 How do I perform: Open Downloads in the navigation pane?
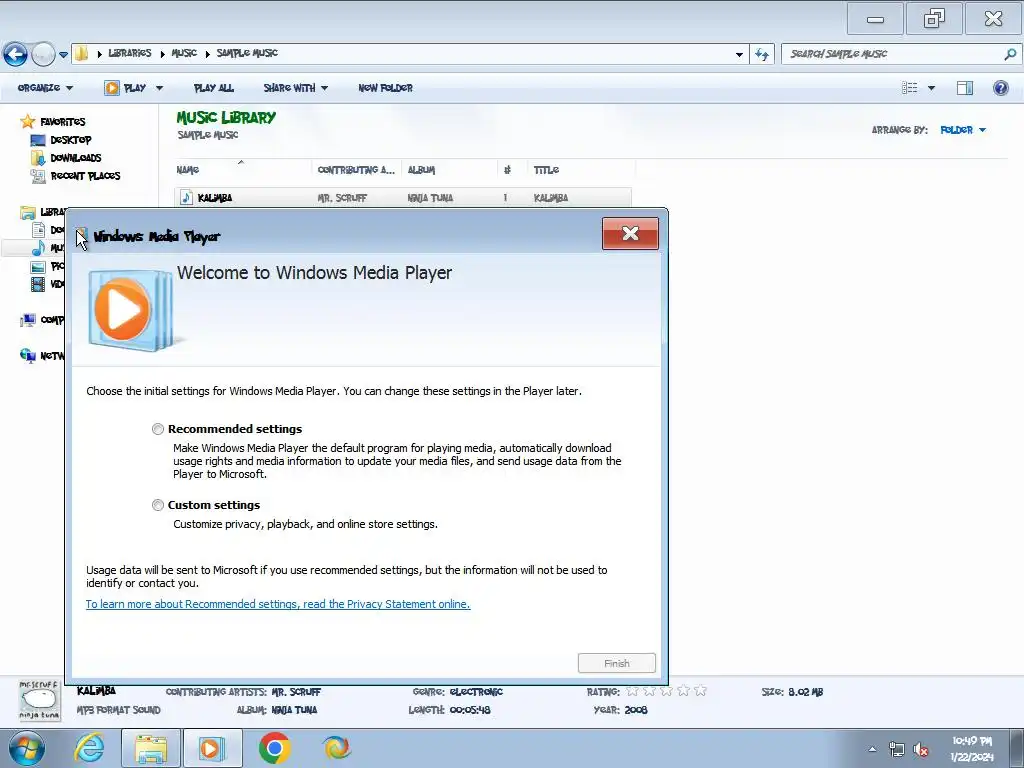coord(76,157)
